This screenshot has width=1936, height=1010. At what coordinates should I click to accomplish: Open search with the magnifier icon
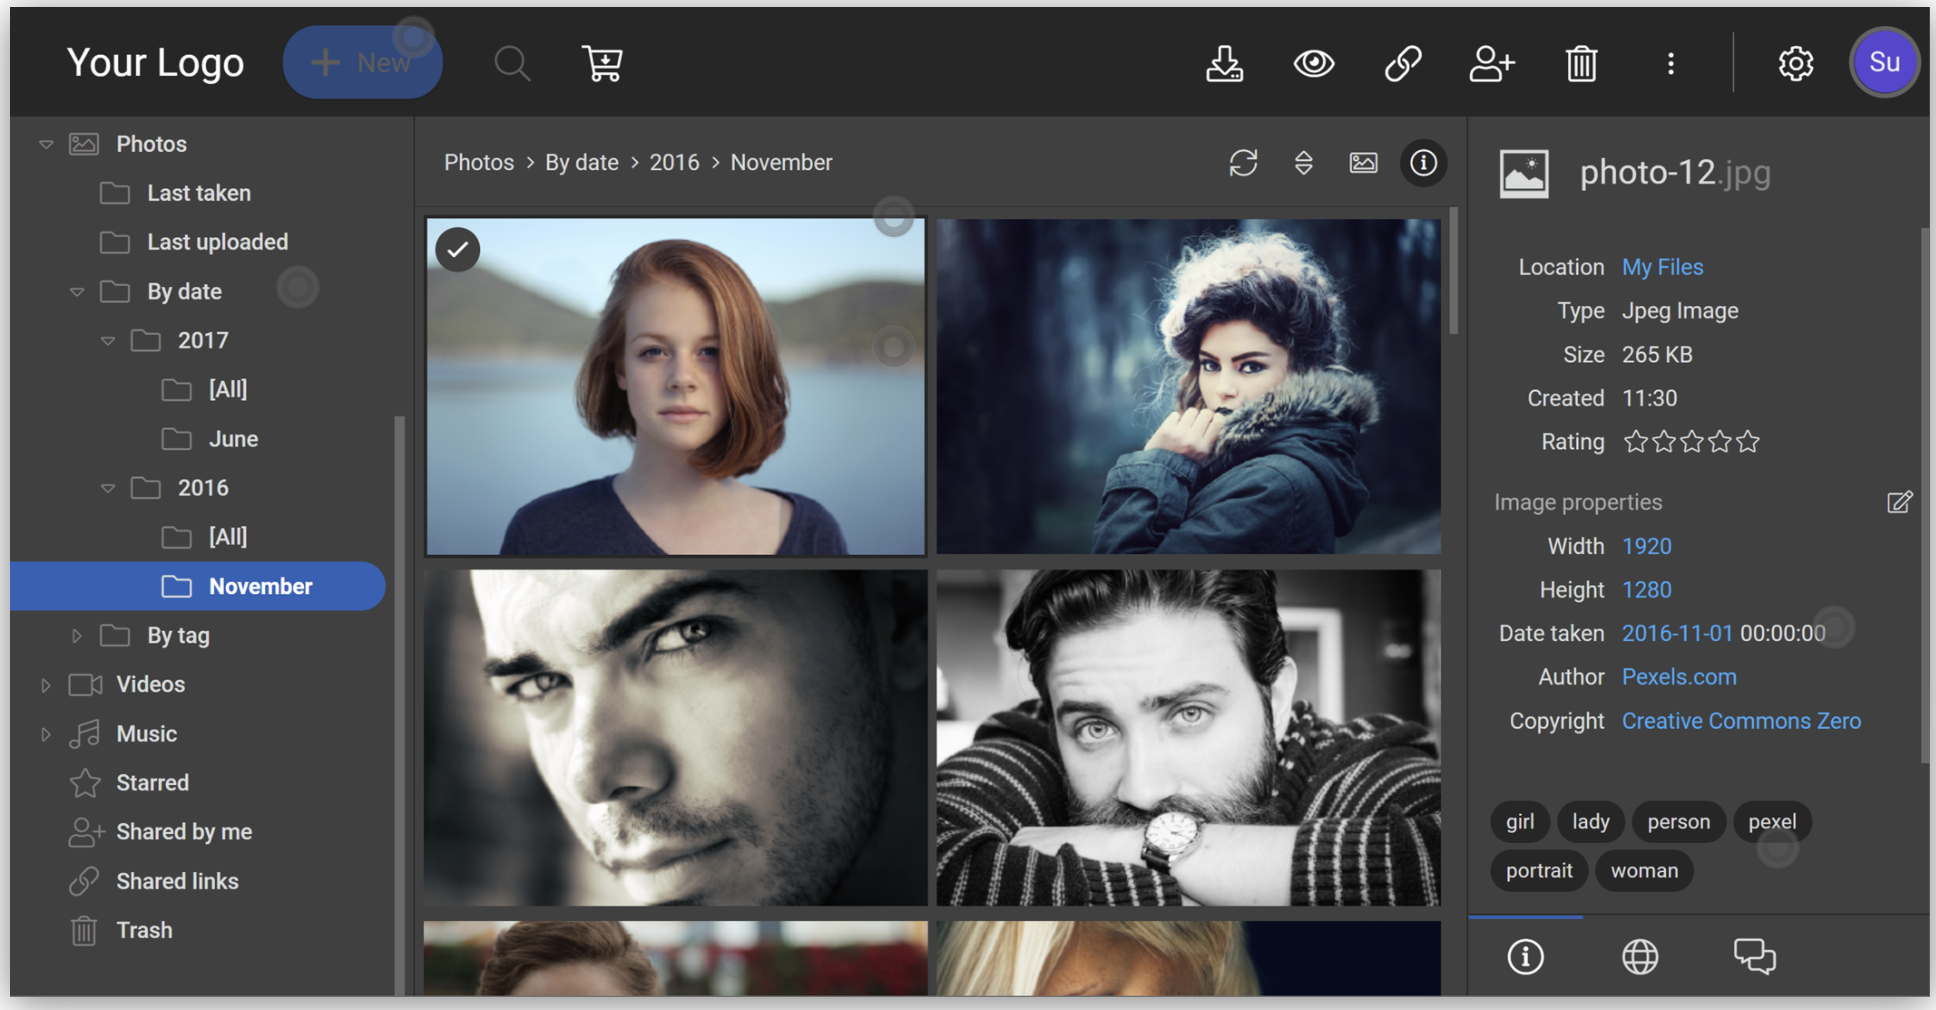pos(512,64)
